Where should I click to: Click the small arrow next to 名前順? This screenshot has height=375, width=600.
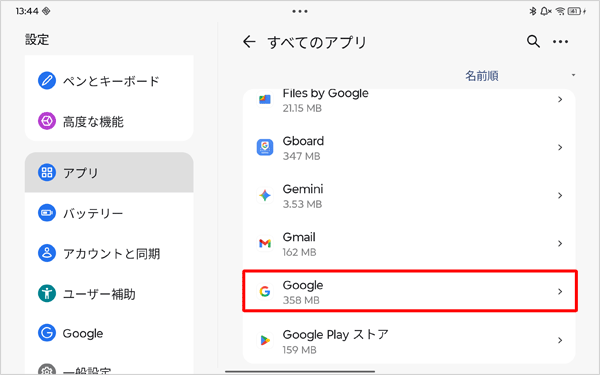pos(573,75)
